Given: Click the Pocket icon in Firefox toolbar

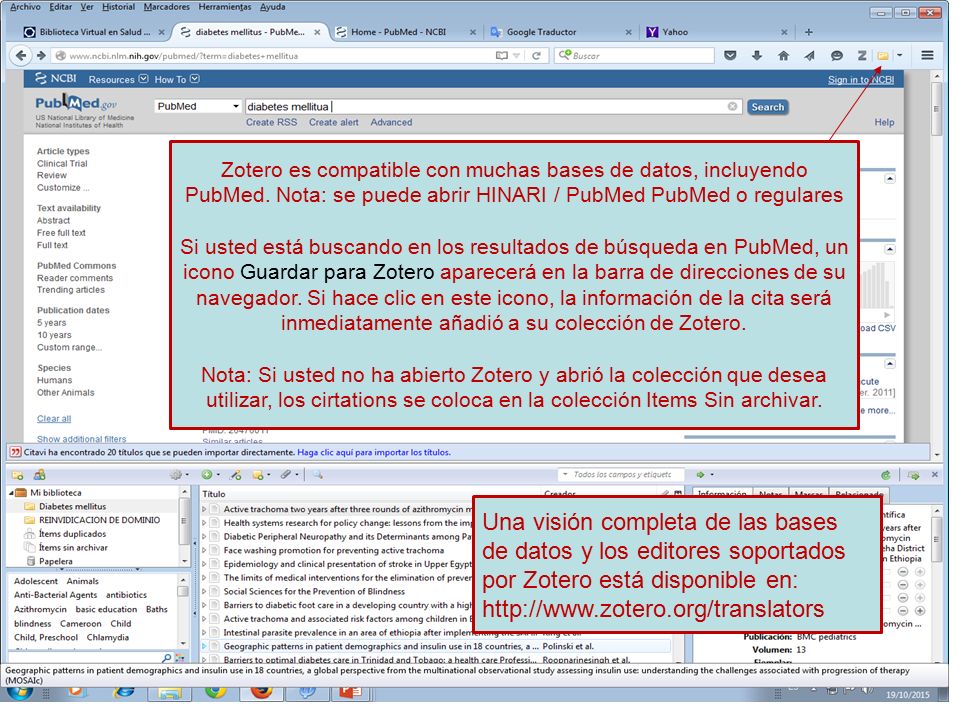Looking at the screenshot, I should click(x=730, y=56).
